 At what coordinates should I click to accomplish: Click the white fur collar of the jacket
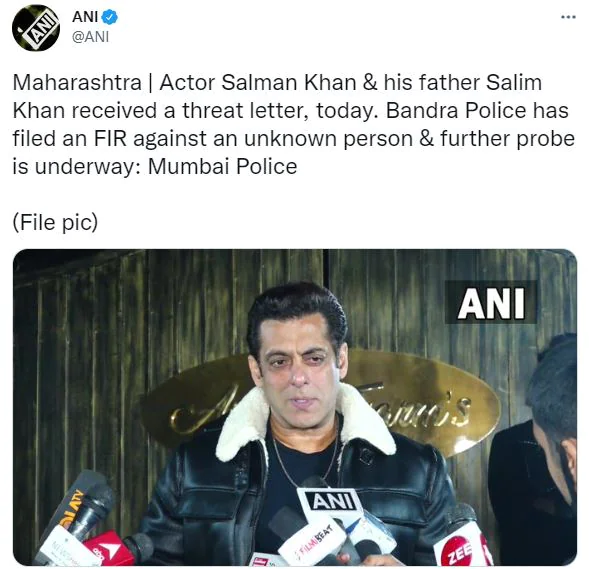pyautogui.click(x=305, y=423)
